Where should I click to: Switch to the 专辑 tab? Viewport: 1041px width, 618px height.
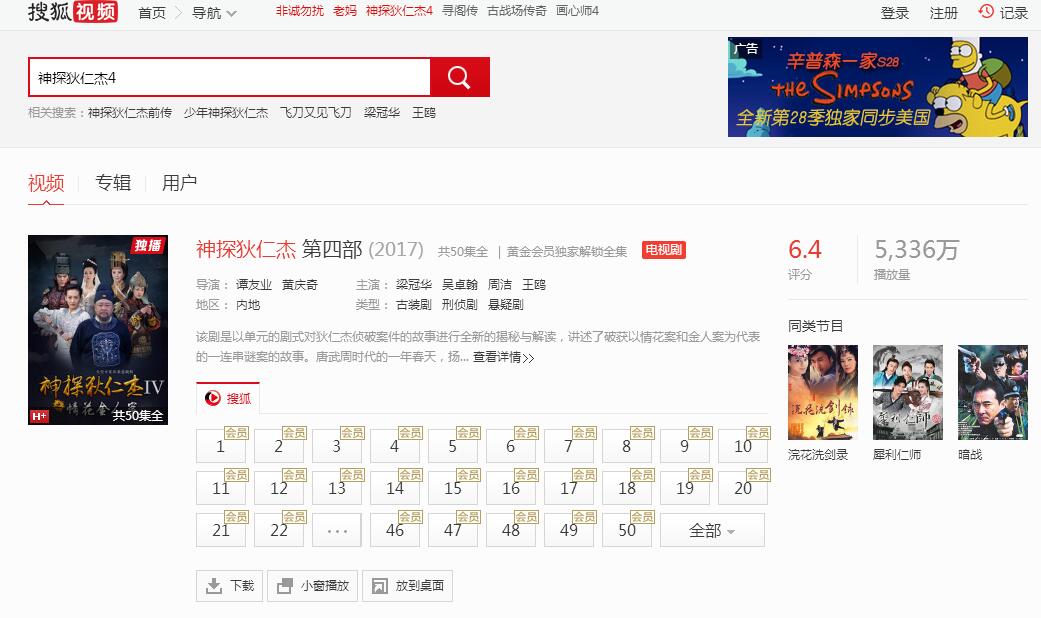click(113, 183)
